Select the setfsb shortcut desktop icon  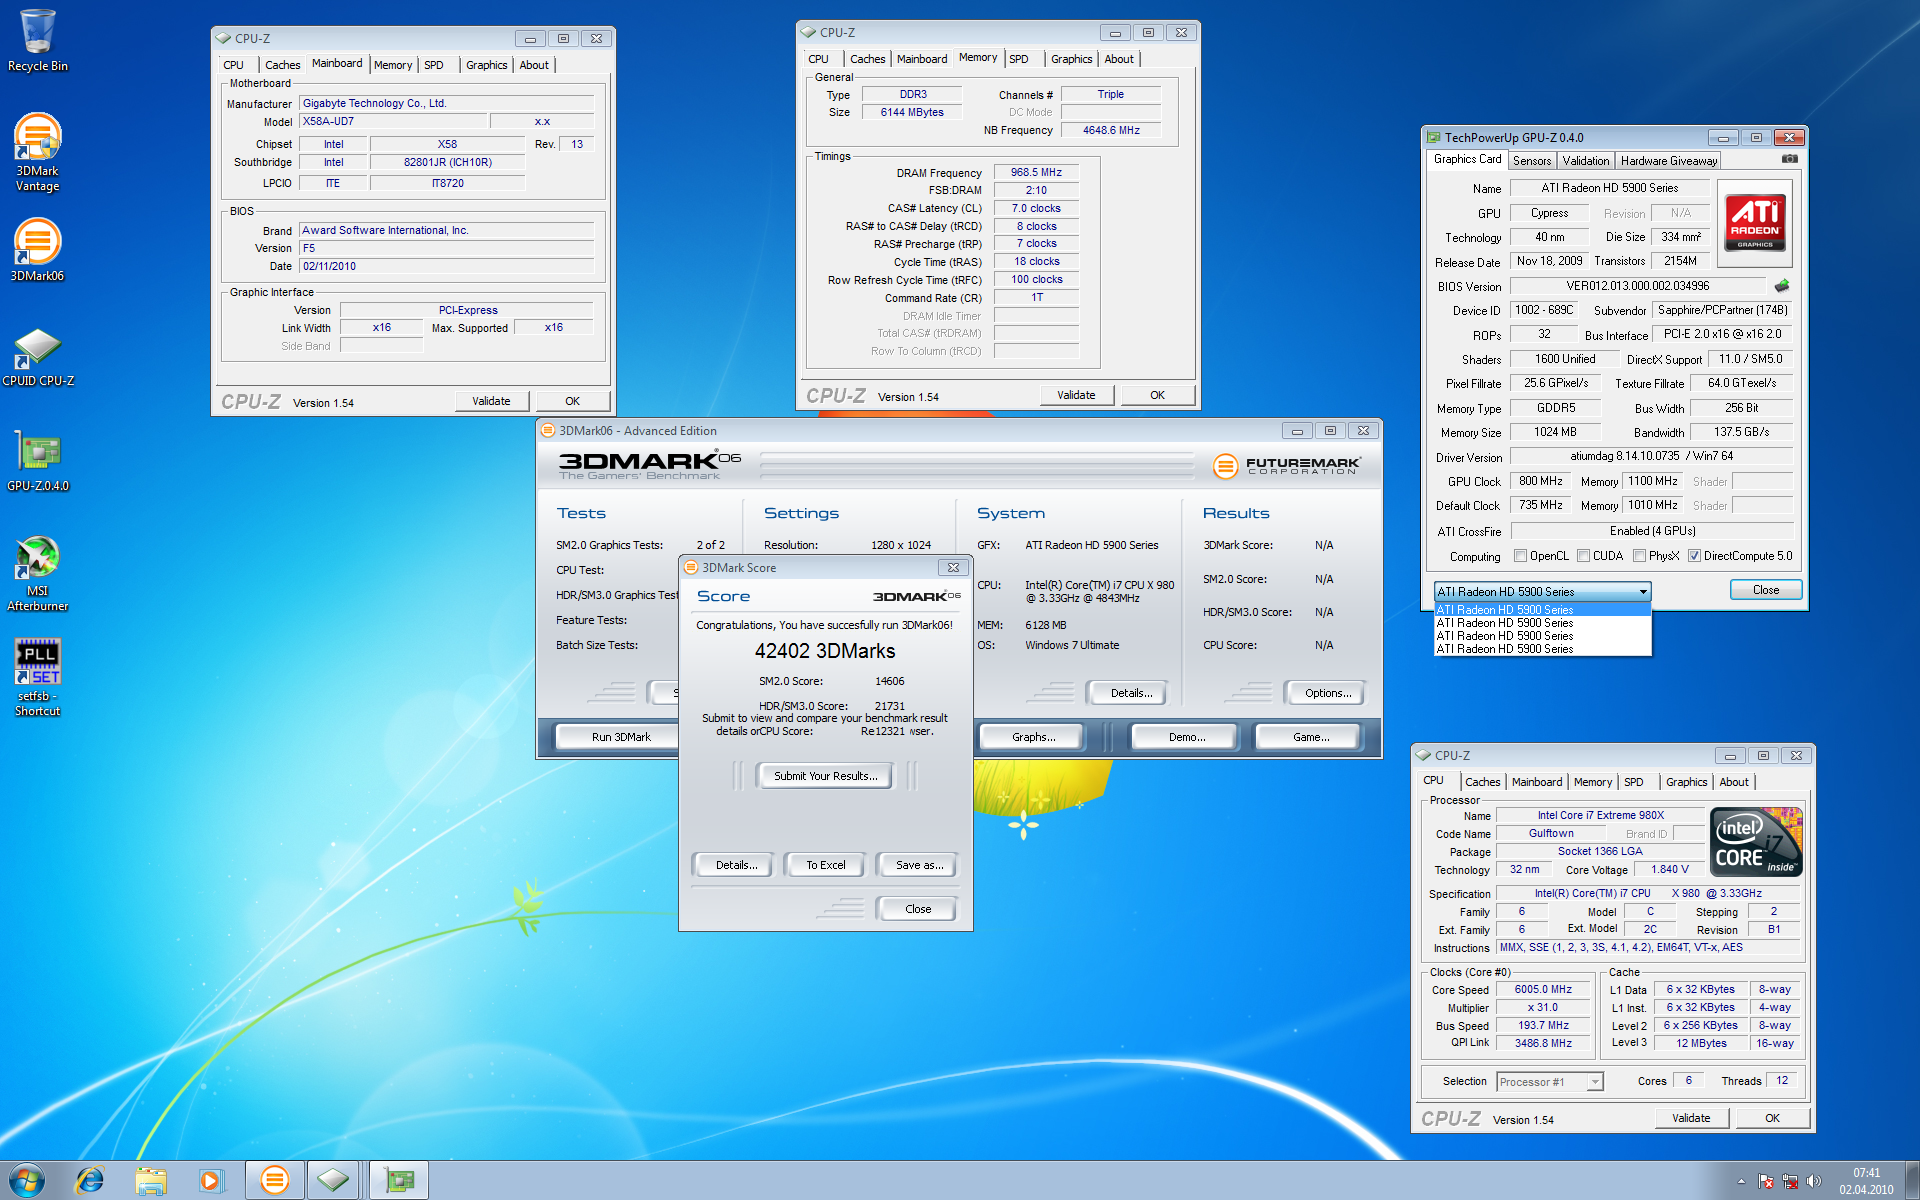click(x=38, y=678)
